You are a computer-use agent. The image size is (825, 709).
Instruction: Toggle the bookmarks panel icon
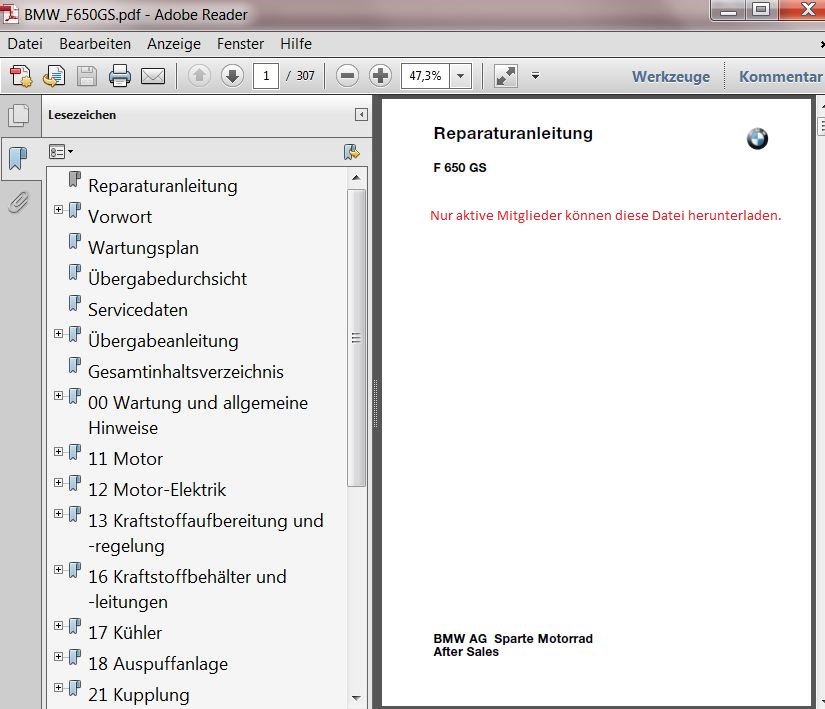(x=18, y=158)
